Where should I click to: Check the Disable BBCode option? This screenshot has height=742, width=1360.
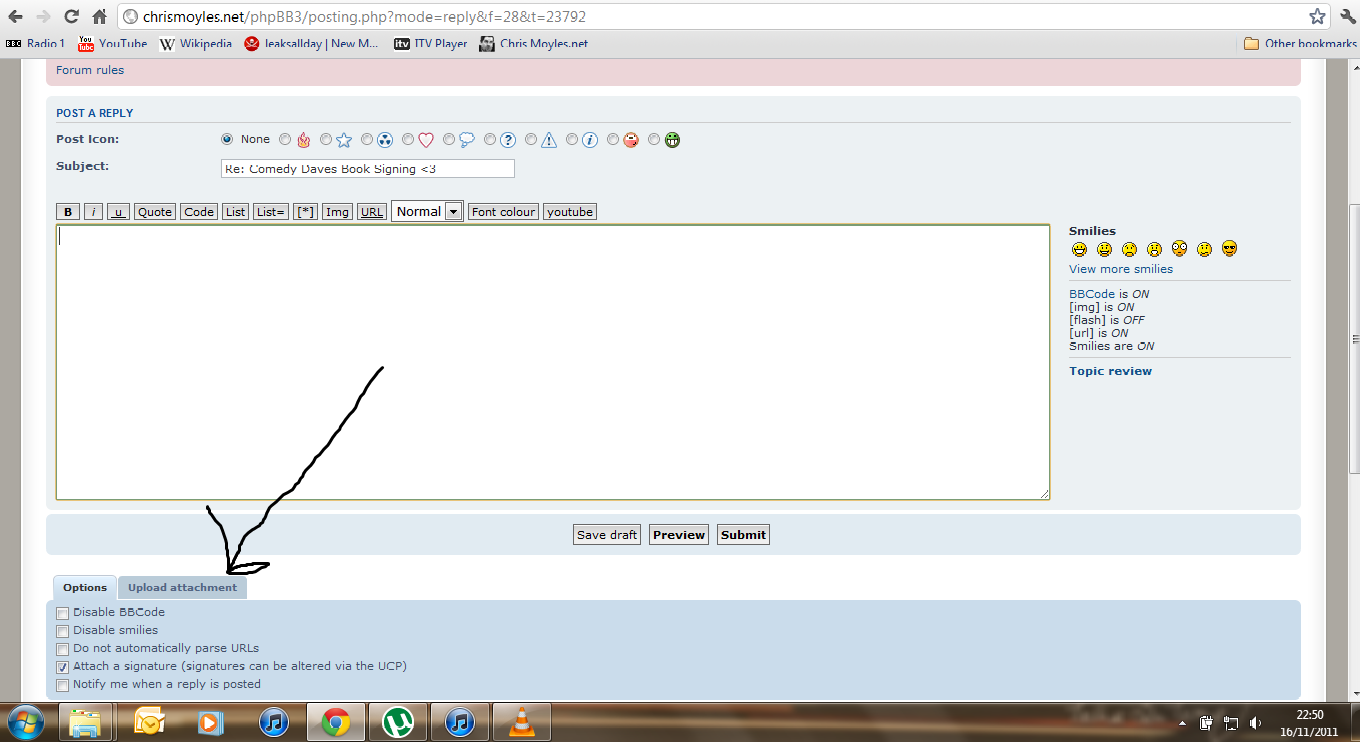[63, 613]
